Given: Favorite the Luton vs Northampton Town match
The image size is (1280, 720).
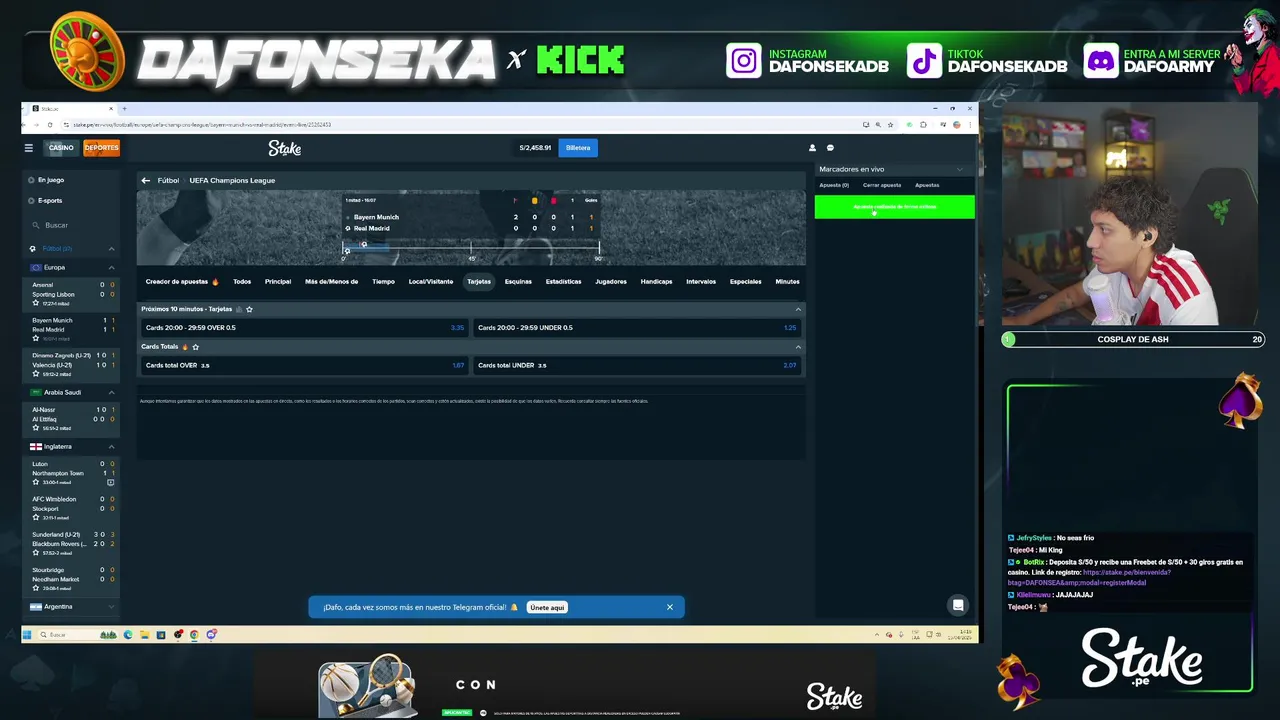Looking at the screenshot, I should point(36,482).
